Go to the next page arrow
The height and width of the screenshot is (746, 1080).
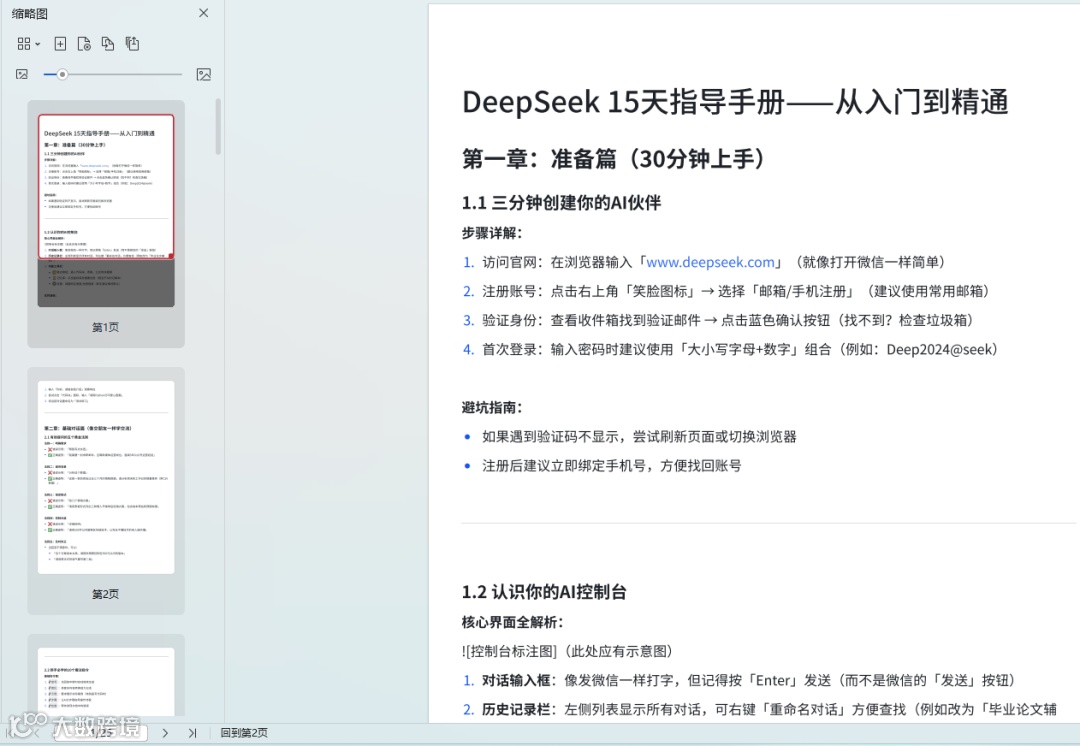(165, 734)
